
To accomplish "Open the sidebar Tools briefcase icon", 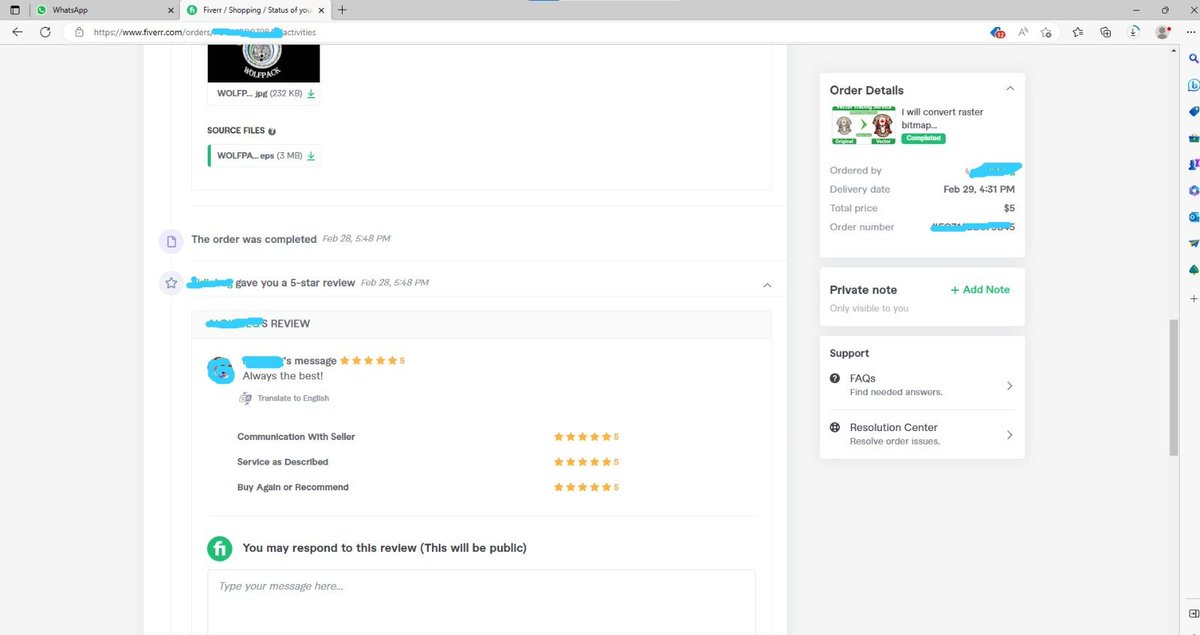I will (x=1193, y=137).
